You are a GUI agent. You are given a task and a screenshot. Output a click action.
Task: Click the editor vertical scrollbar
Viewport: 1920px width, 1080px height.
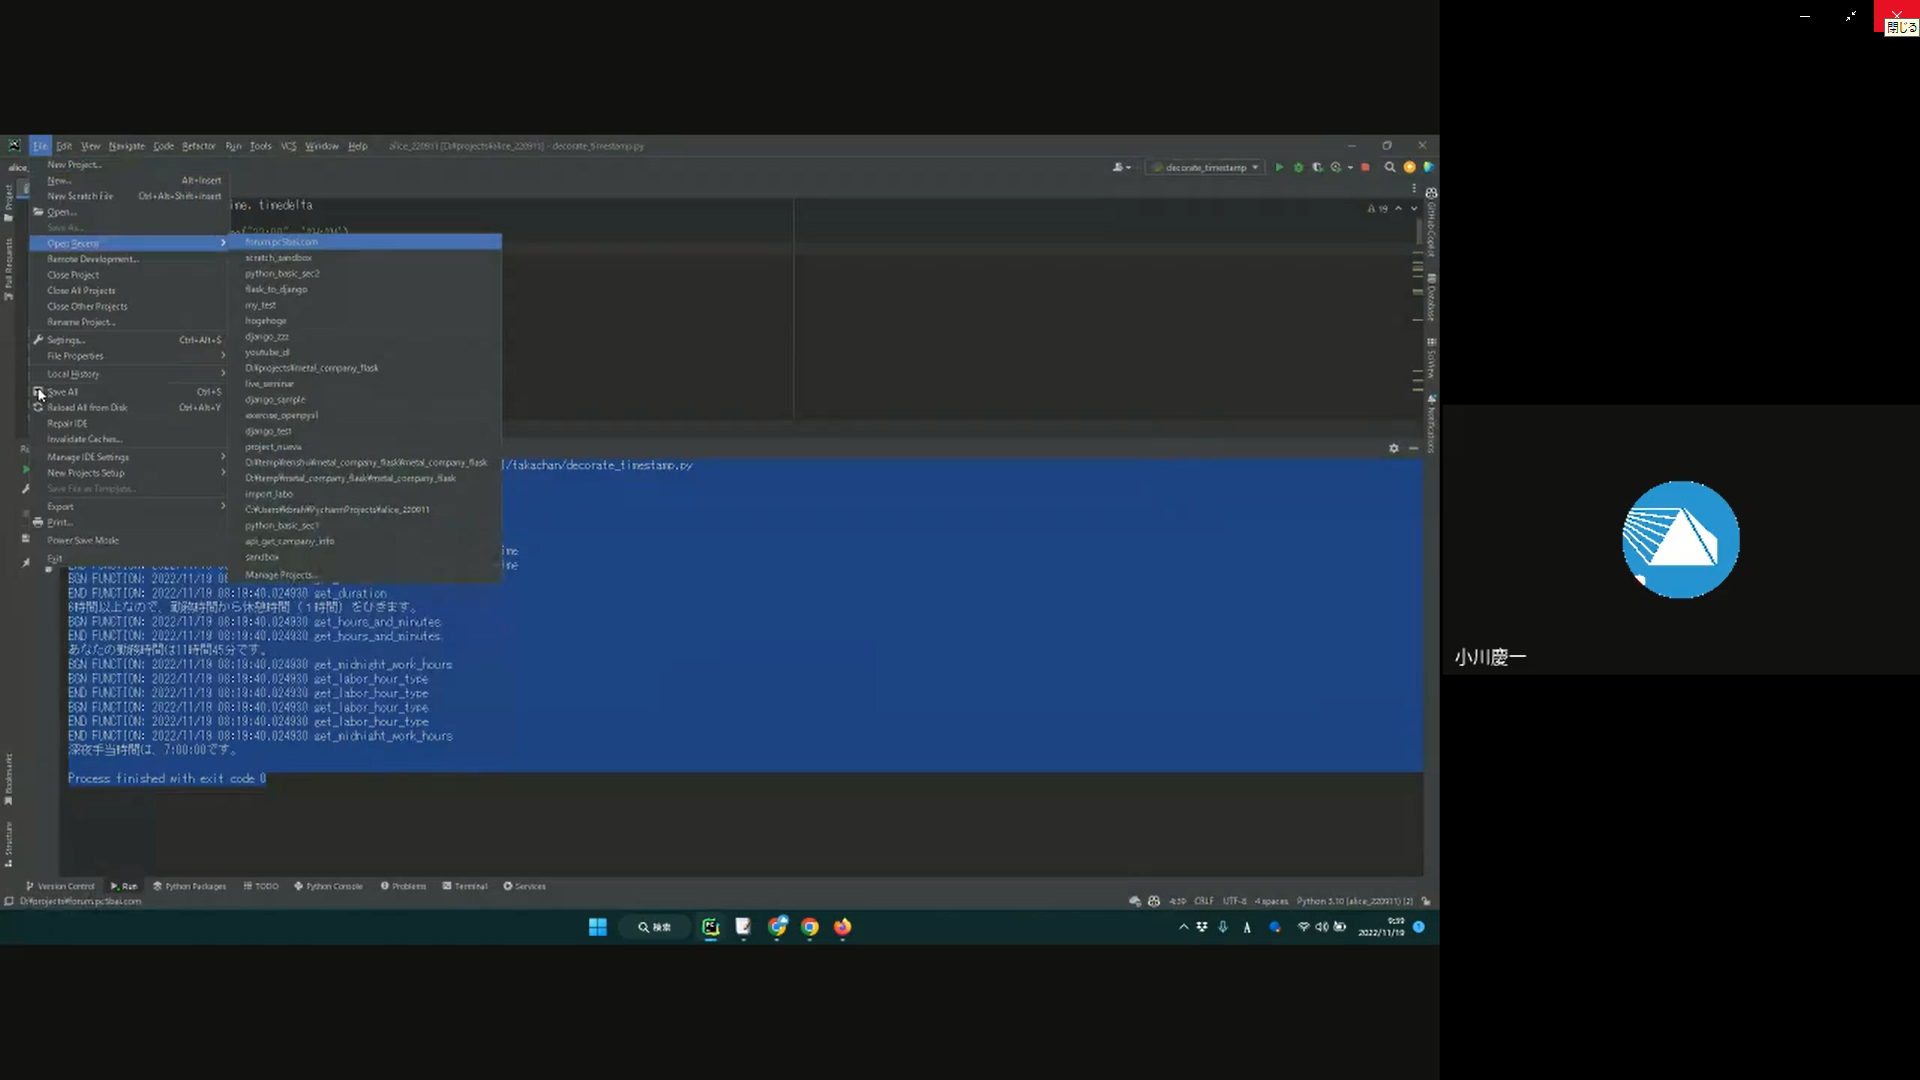point(1418,232)
